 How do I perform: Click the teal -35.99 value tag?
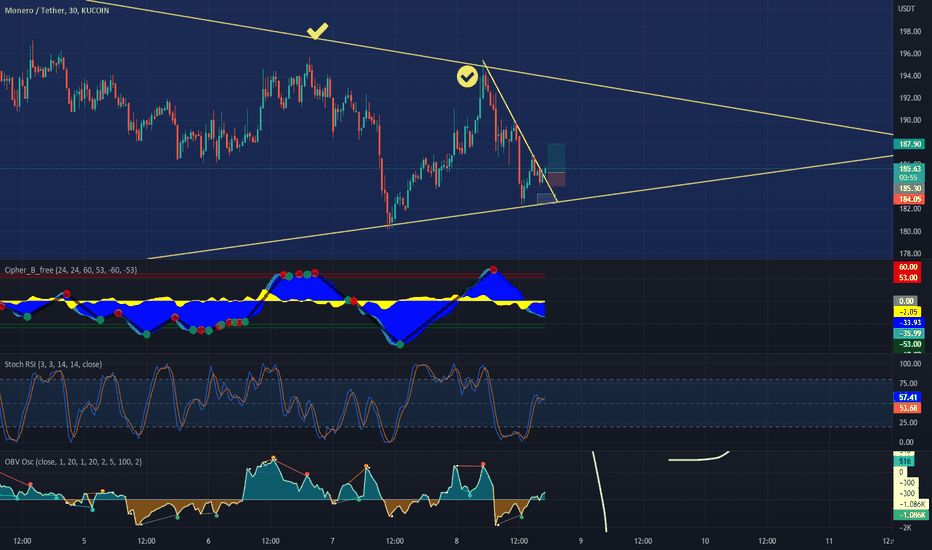pyautogui.click(x=908, y=333)
